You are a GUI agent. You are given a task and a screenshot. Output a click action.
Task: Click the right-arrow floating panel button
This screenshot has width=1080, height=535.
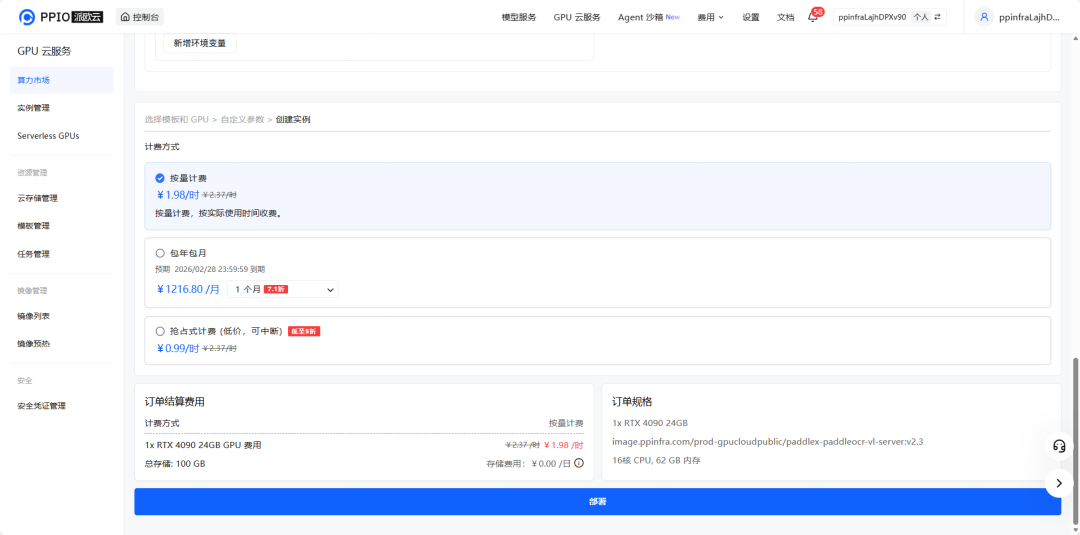click(1059, 483)
